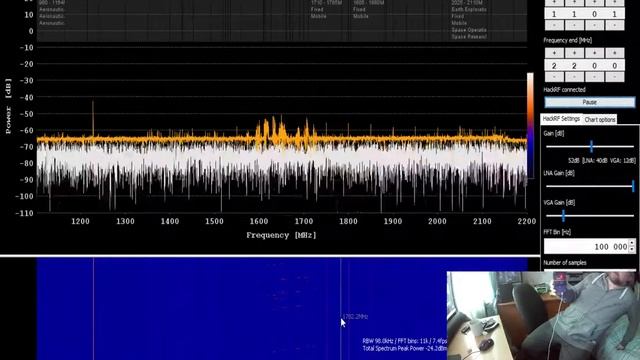The image size is (640, 360).
Task: Click the -110 power axis label
Action: pyautogui.click(x=24, y=213)
